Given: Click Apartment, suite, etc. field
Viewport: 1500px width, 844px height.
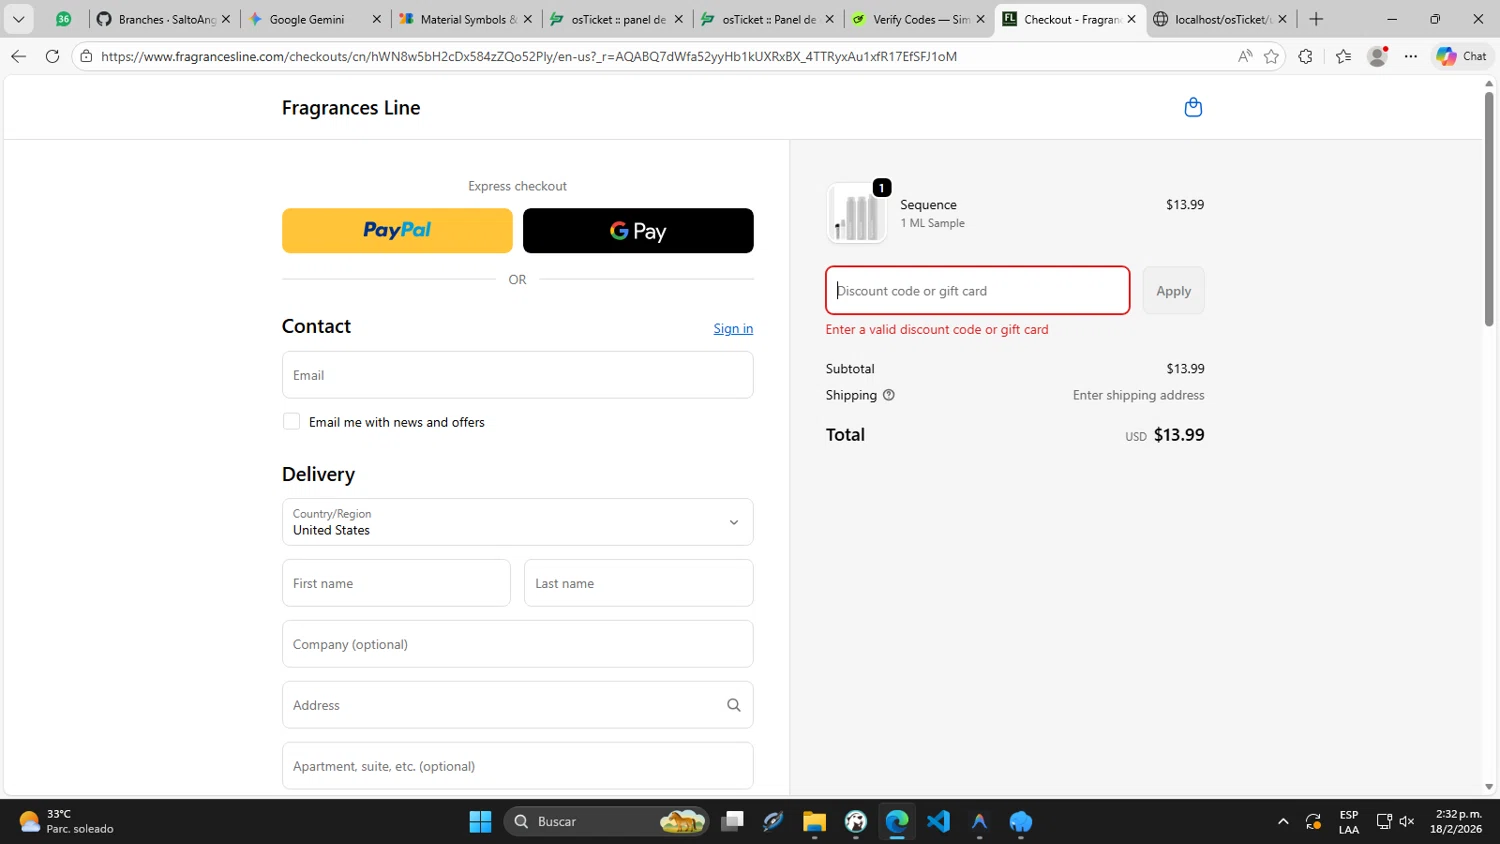Looking at the screenshot, I should 518,766.
